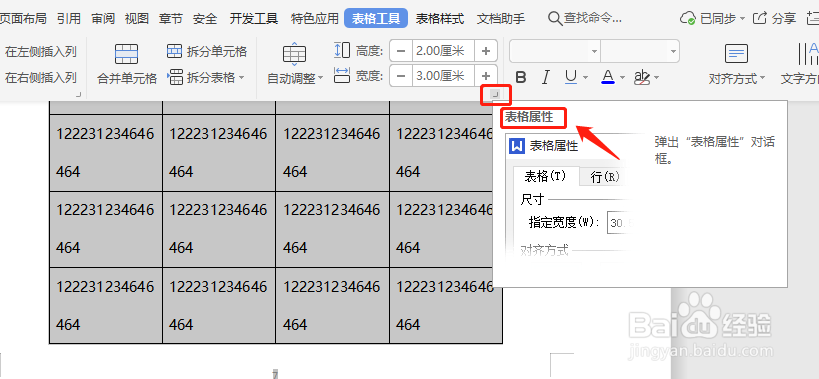Click the column width (宽度) icon
Screen dimensions: 819x379
[342, 76]
